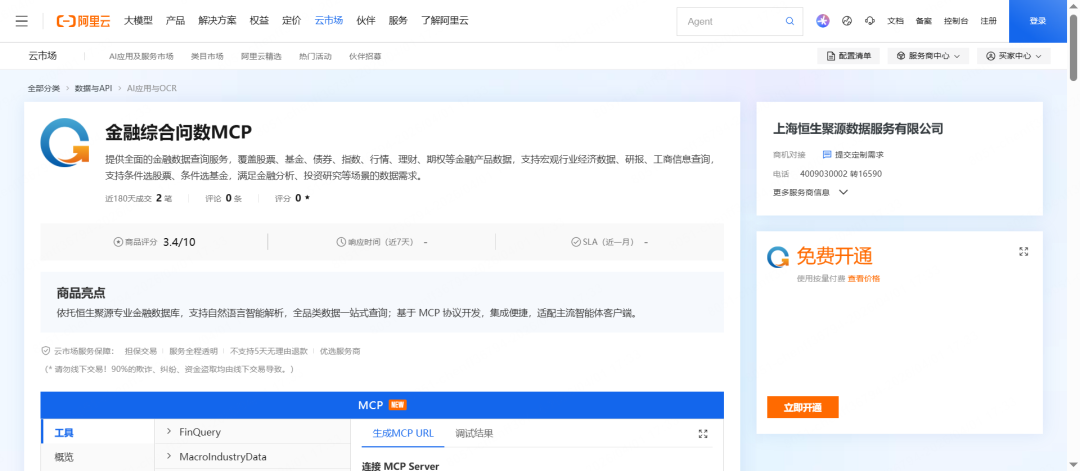The image size is (1080, 471).
Task: Open the 服务商中心 dropdown
Action: (928, 56)
